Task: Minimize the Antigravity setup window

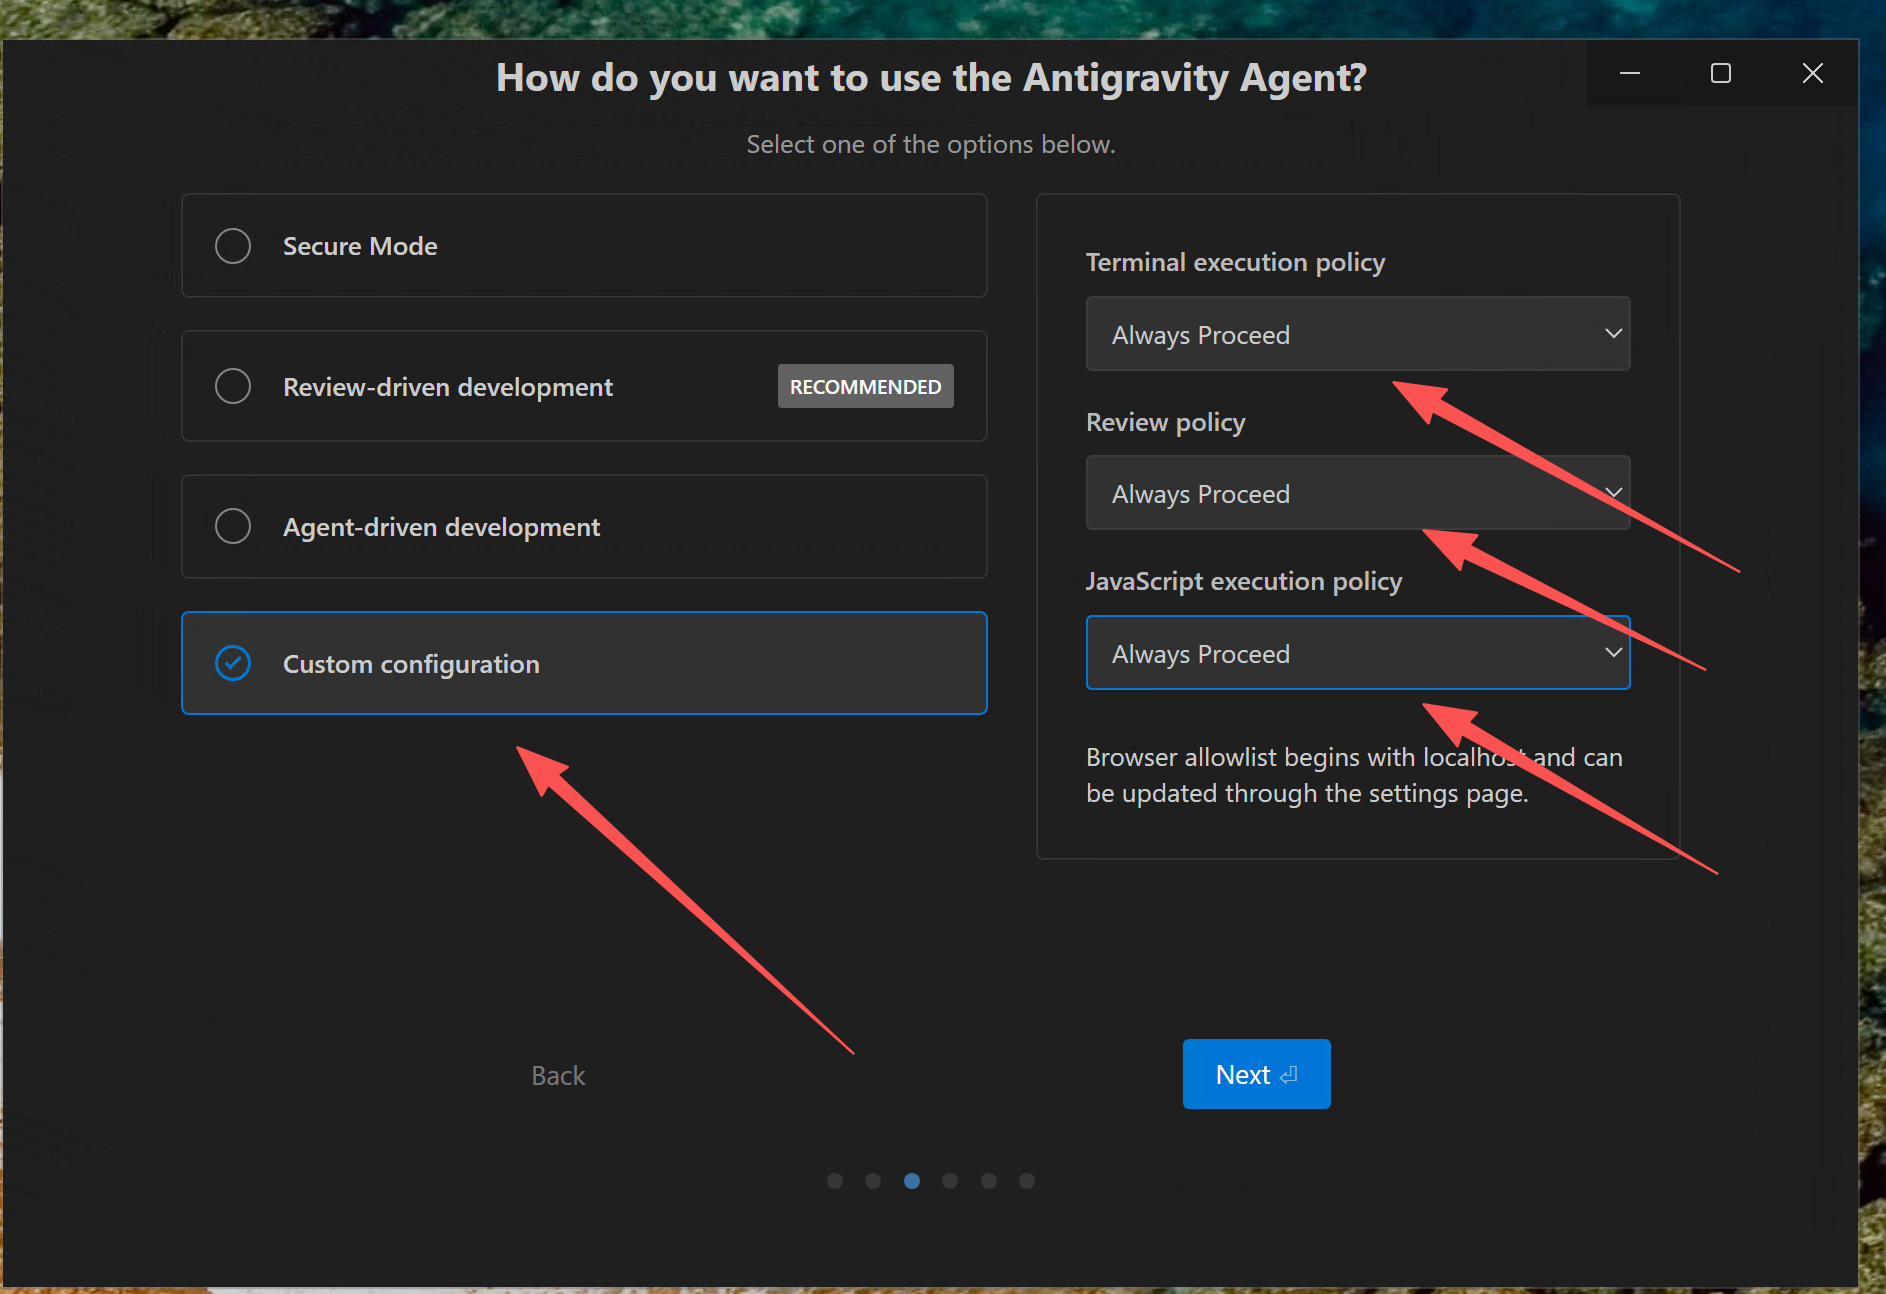Action: (1630, 73)
